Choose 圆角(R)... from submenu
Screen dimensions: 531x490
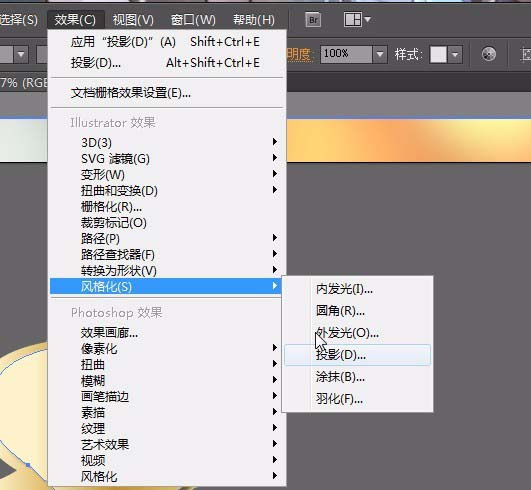click(x=358, y=311)
